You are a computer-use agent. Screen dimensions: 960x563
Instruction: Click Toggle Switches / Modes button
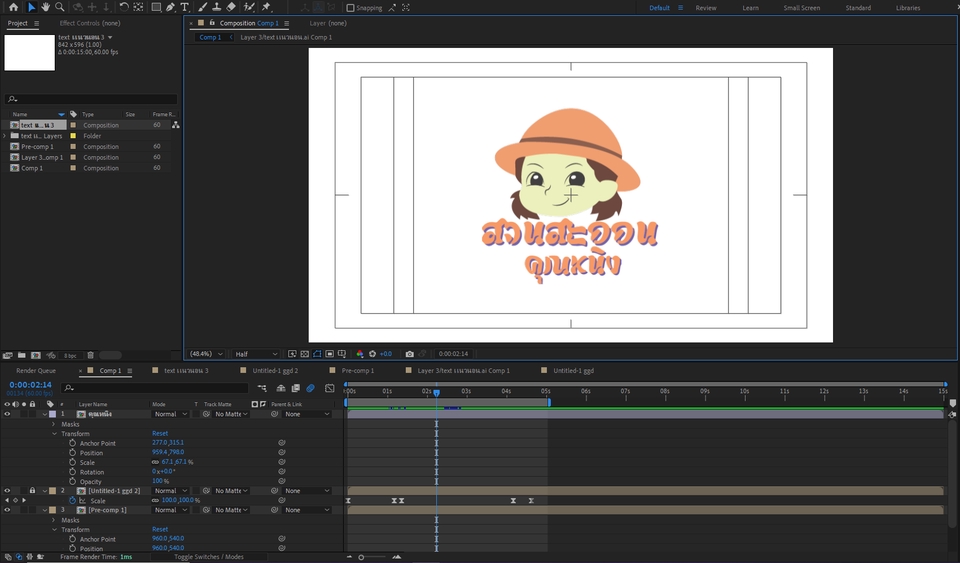coord(209,557)
